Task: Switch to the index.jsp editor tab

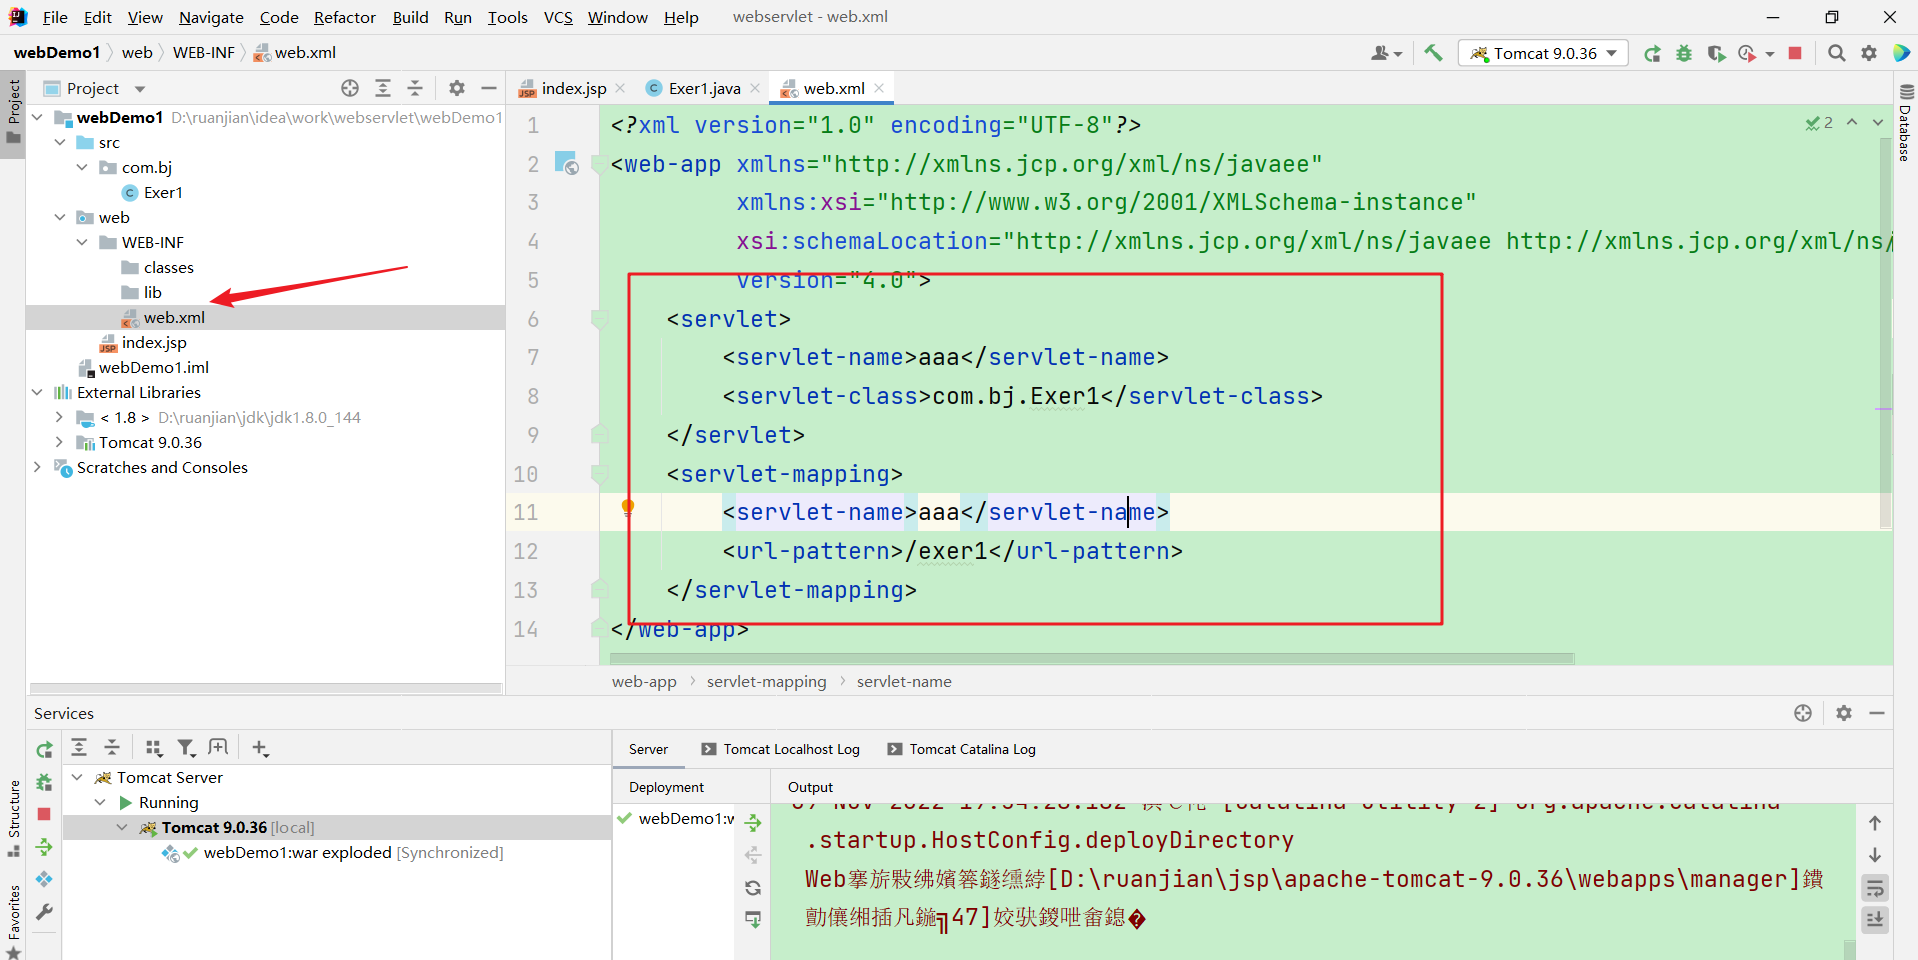Action: click(x=573, y=88)
